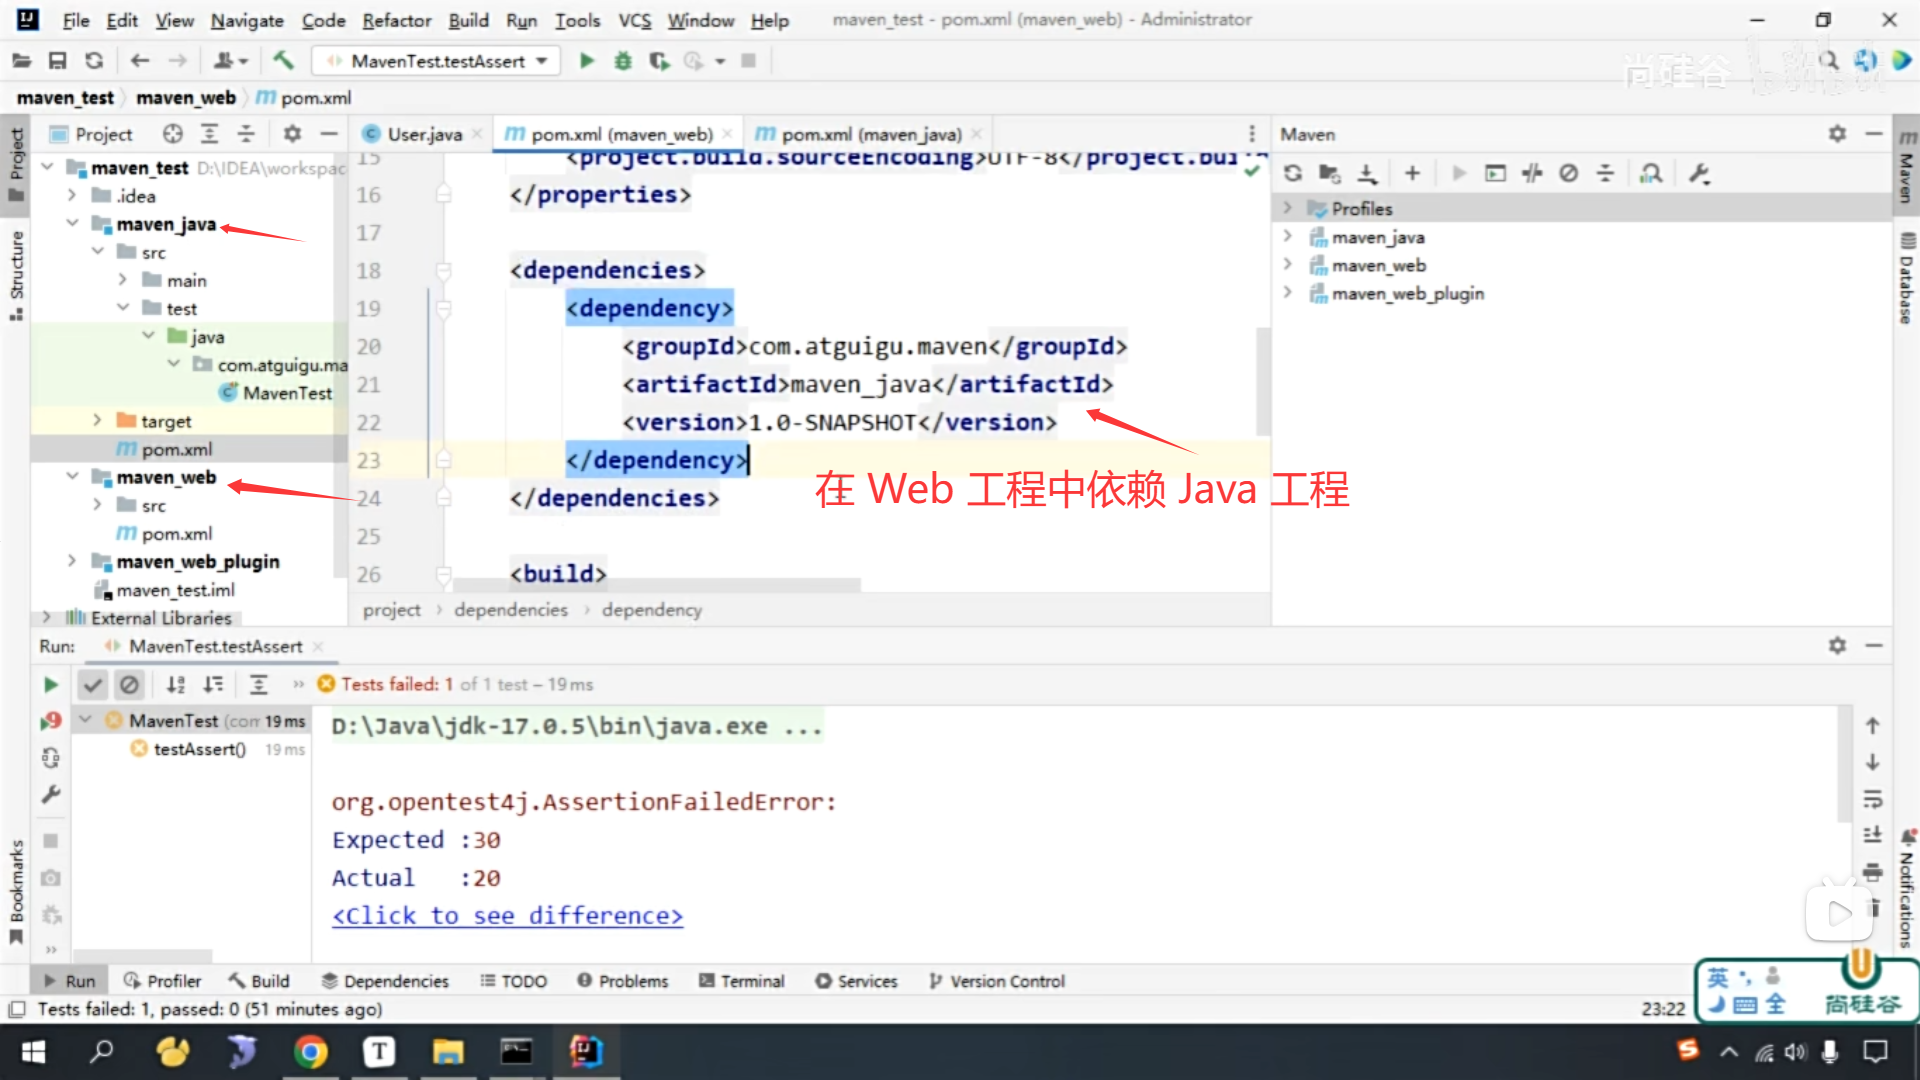Image resolution: width=1920 pixels, height=1080 pixels.
Task: Open Maven settings wrench icon
Action: tap(1699, 173)
